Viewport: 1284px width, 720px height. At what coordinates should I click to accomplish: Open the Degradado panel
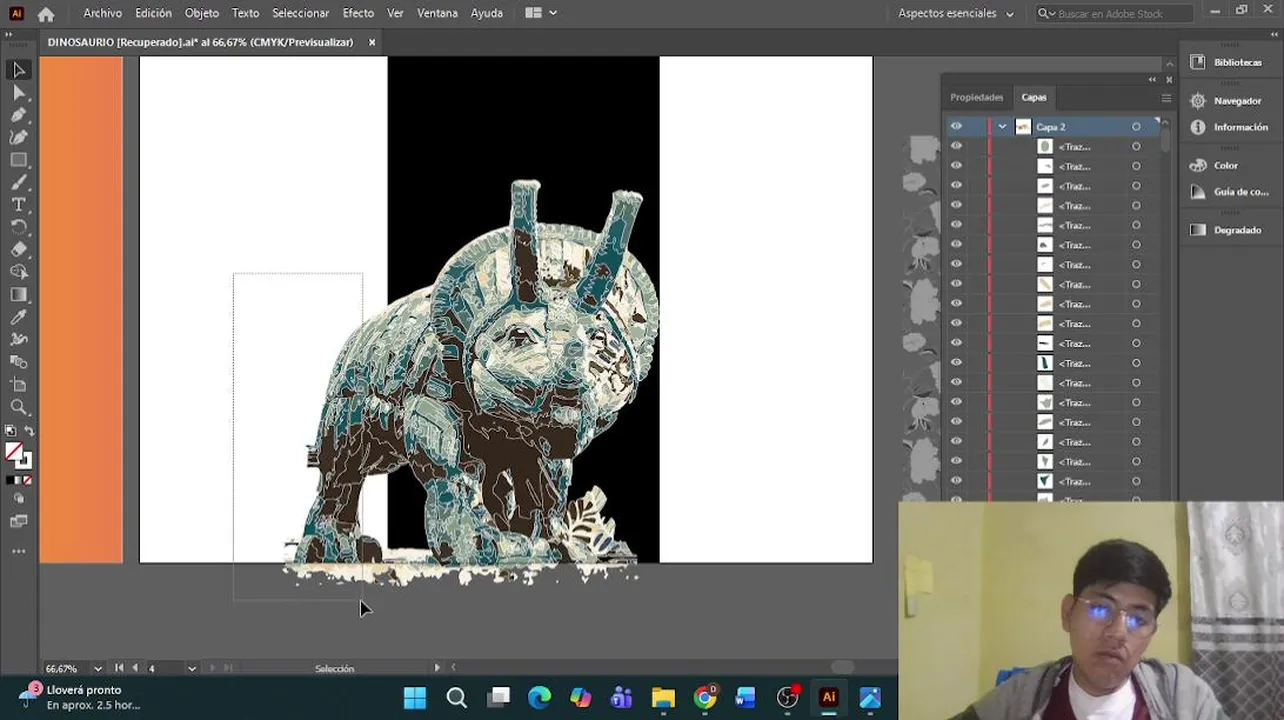[x=1227, y=230]
